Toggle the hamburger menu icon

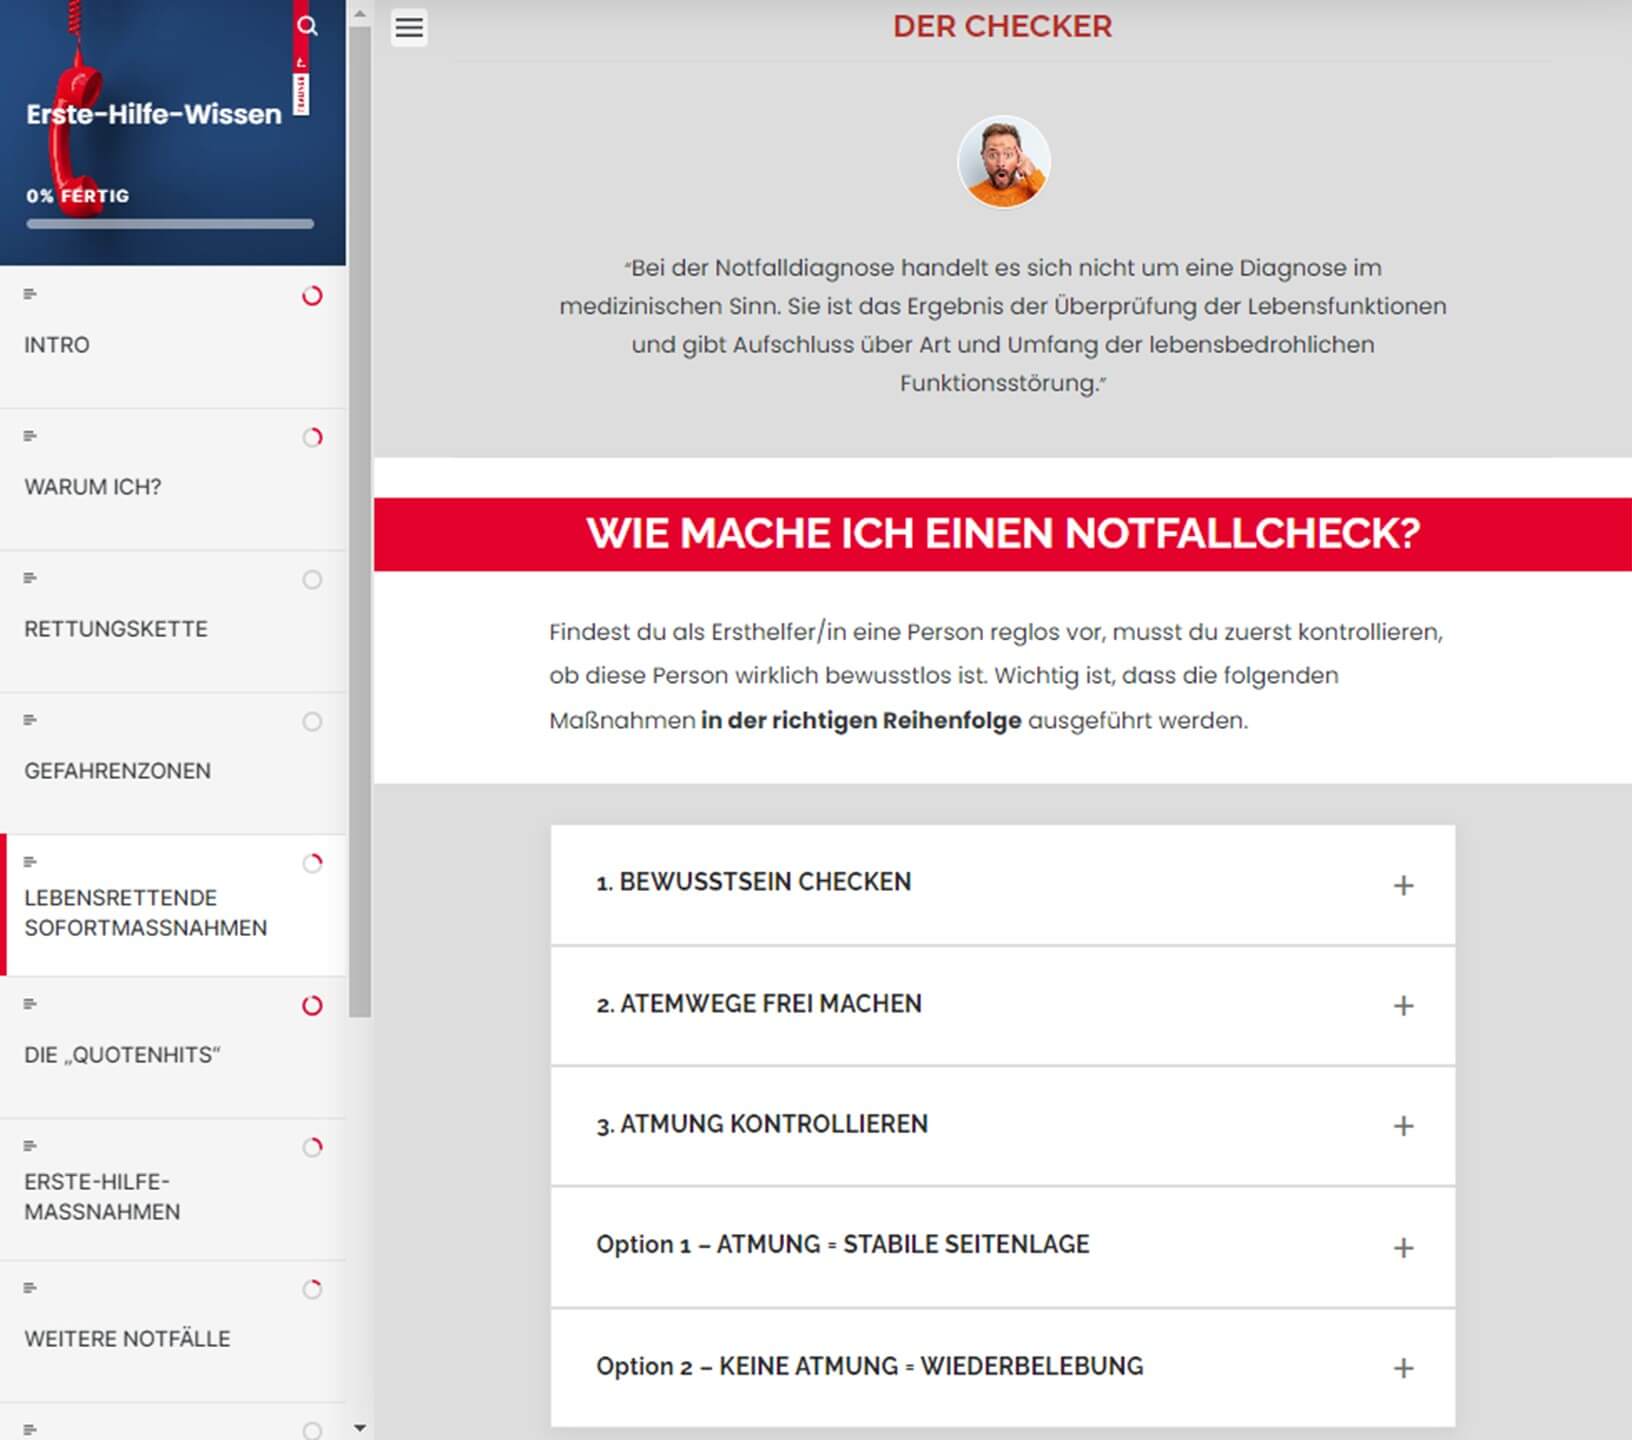pos(409,27)
